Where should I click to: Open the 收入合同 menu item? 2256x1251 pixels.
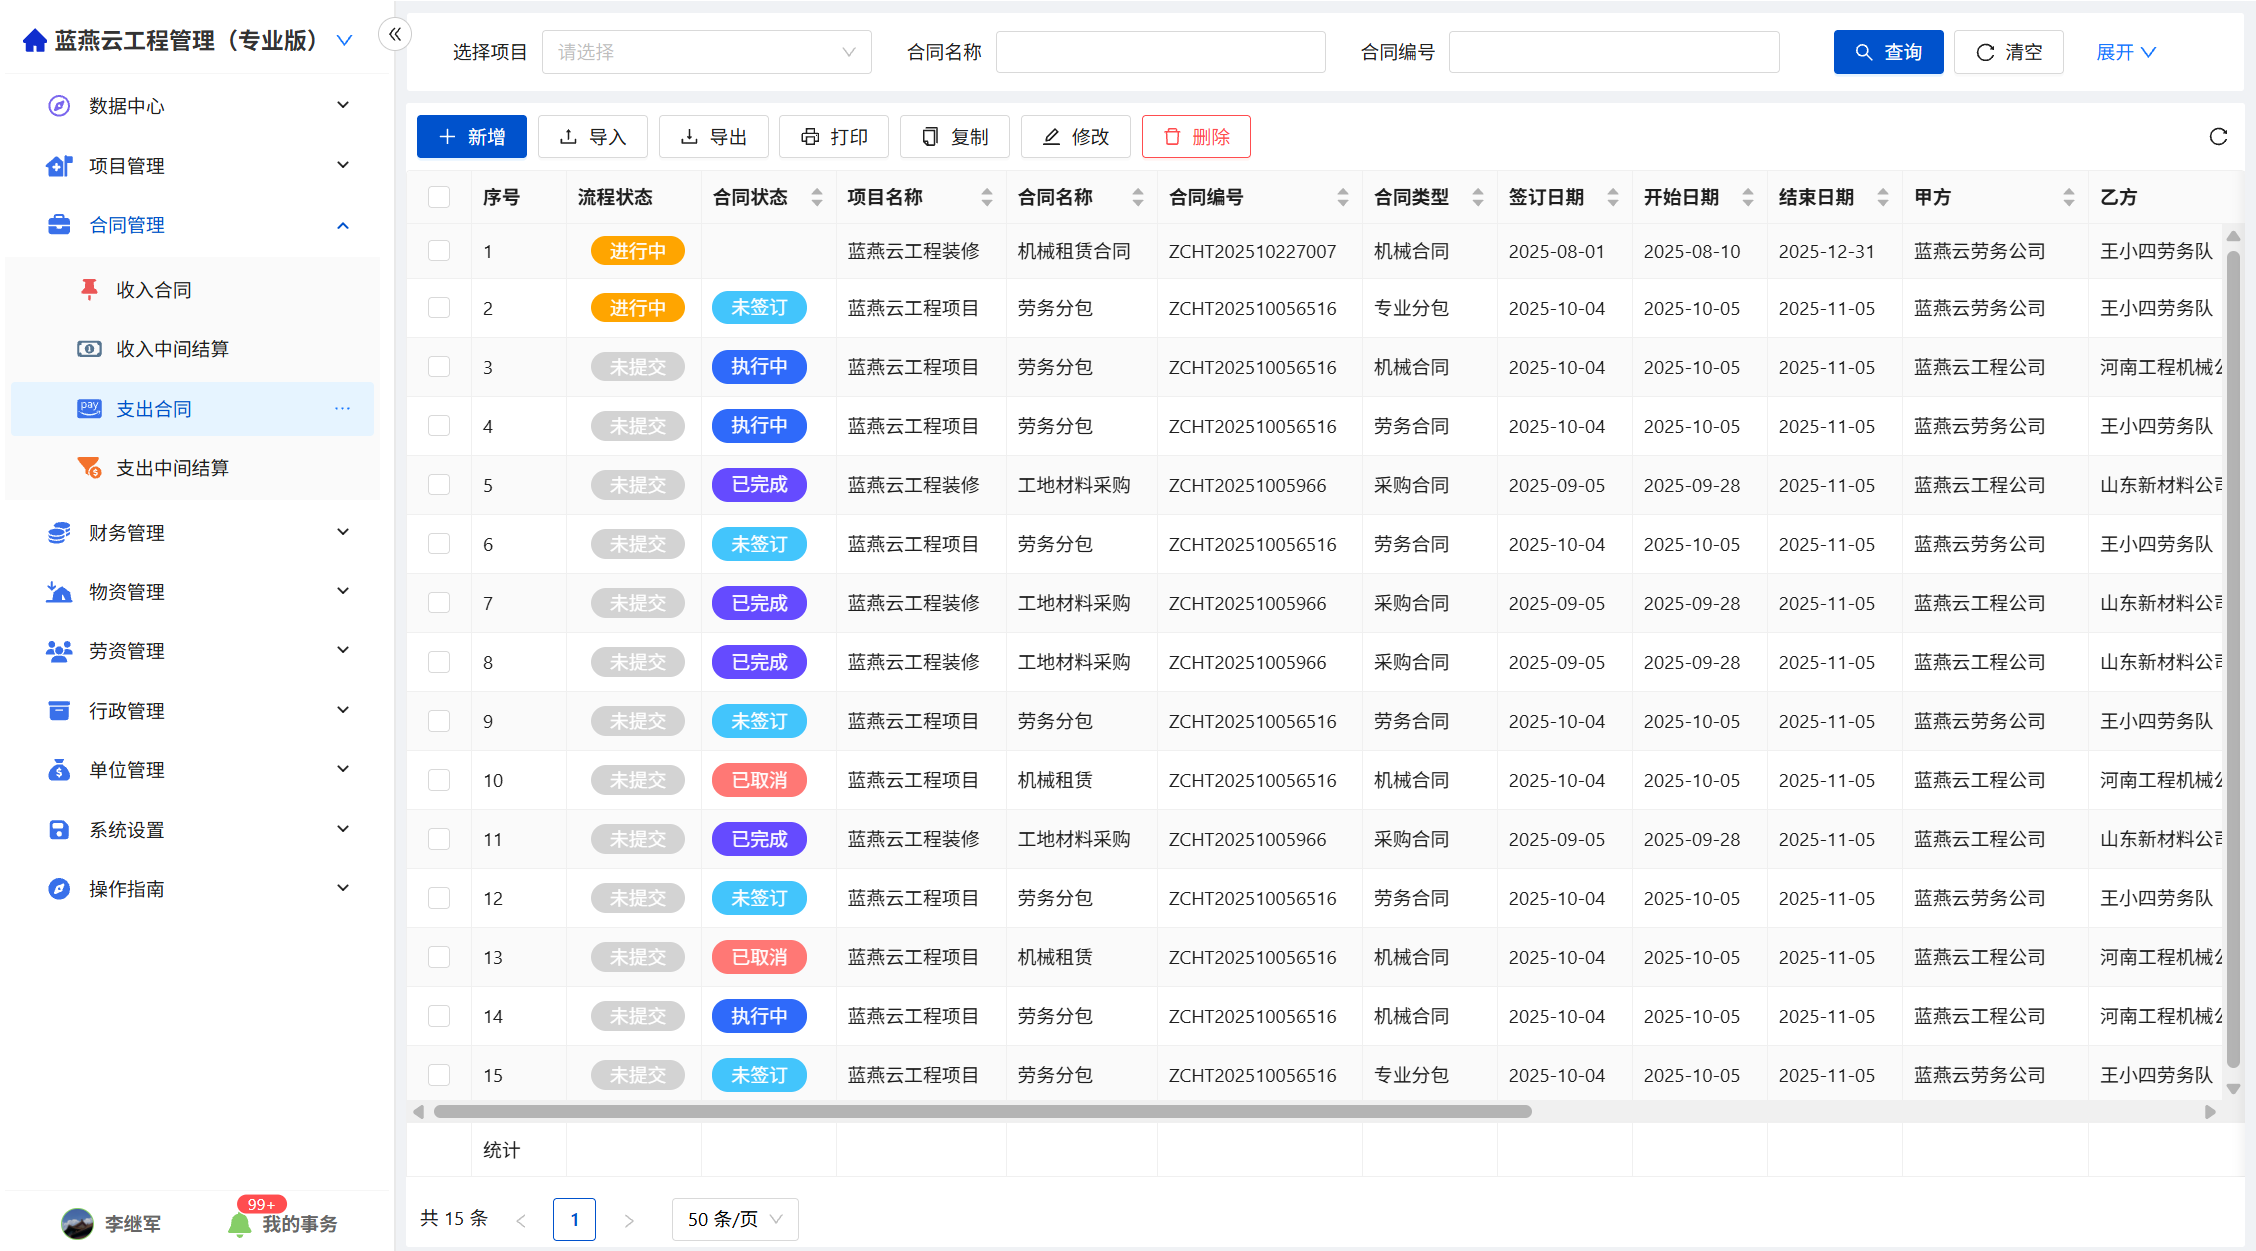154,290
